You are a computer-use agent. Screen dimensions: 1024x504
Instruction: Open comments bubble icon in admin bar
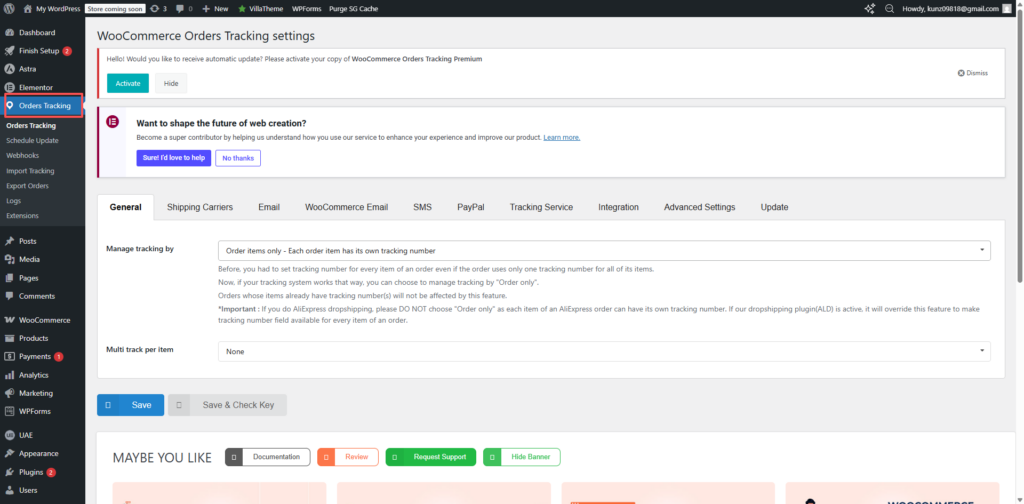tap(180, 9)
